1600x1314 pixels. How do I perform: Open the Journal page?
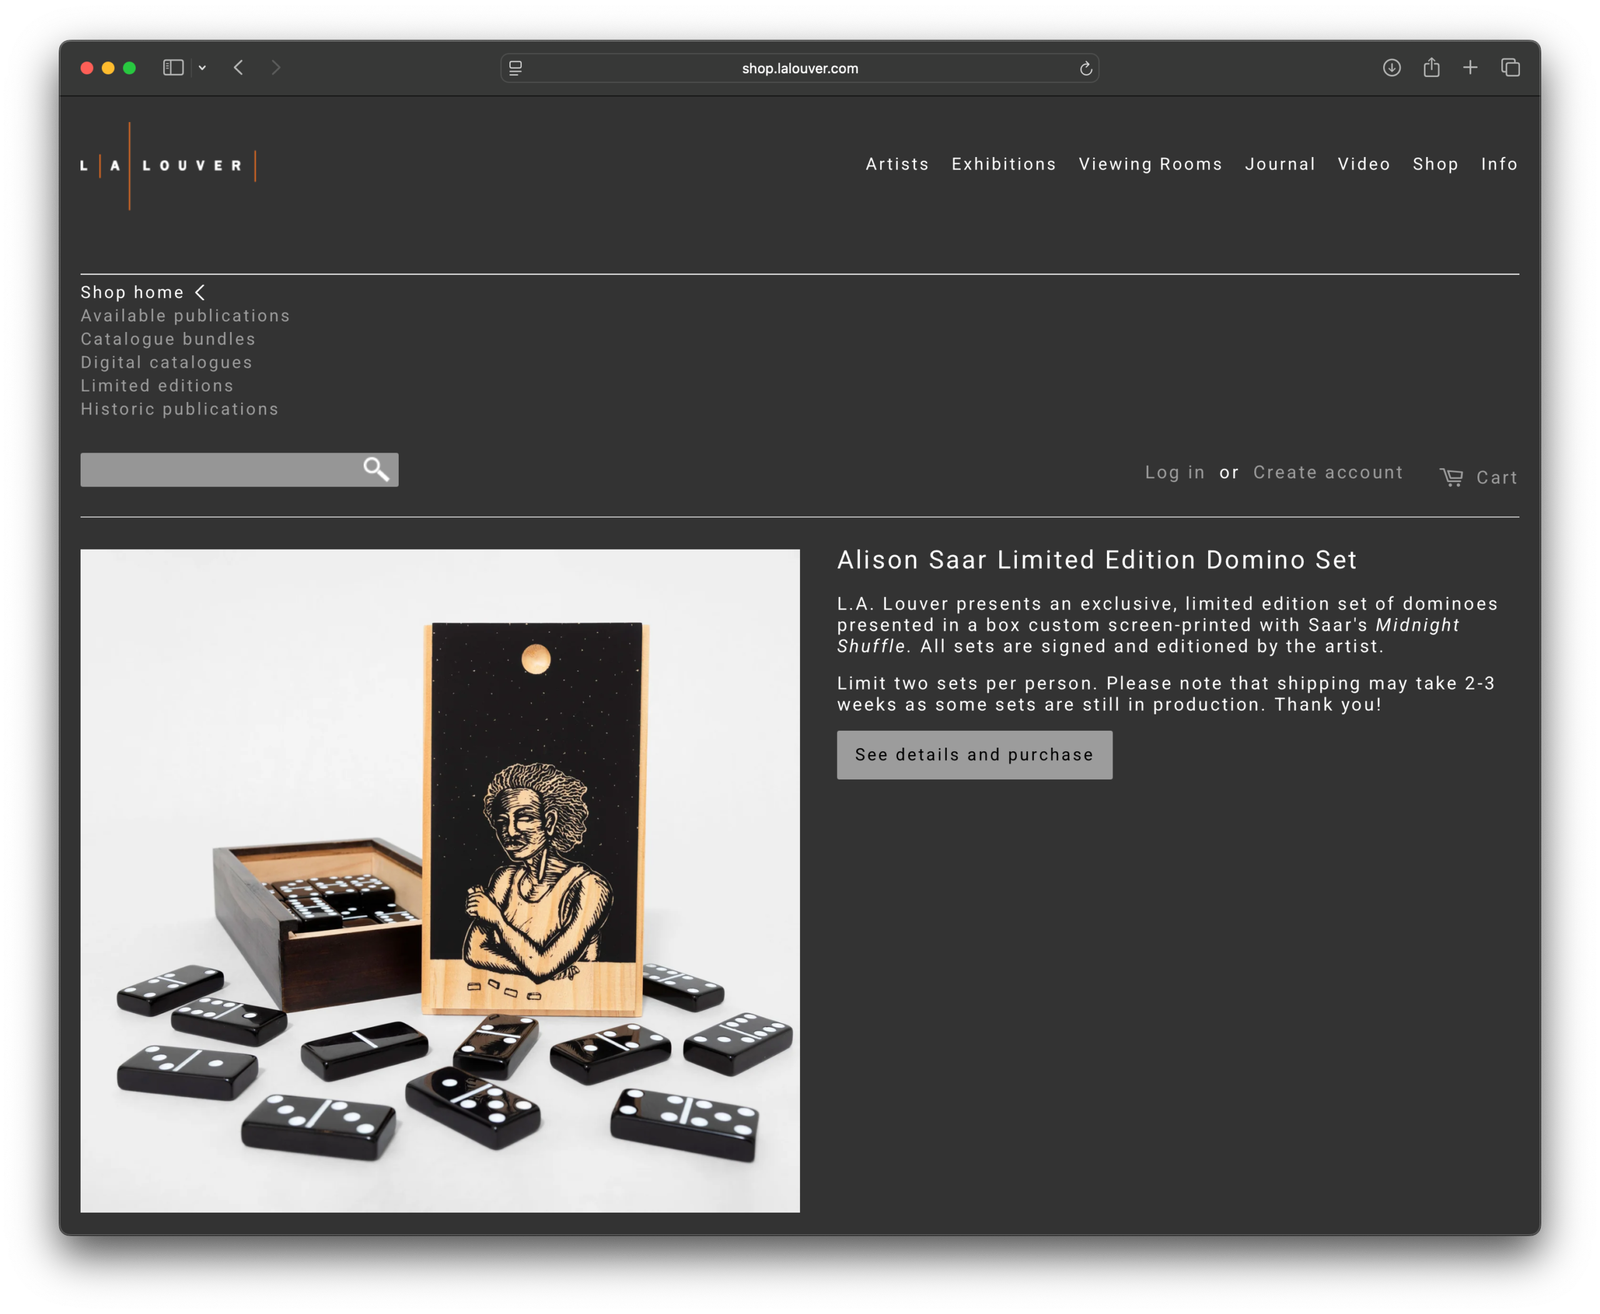click(1280, 164)
